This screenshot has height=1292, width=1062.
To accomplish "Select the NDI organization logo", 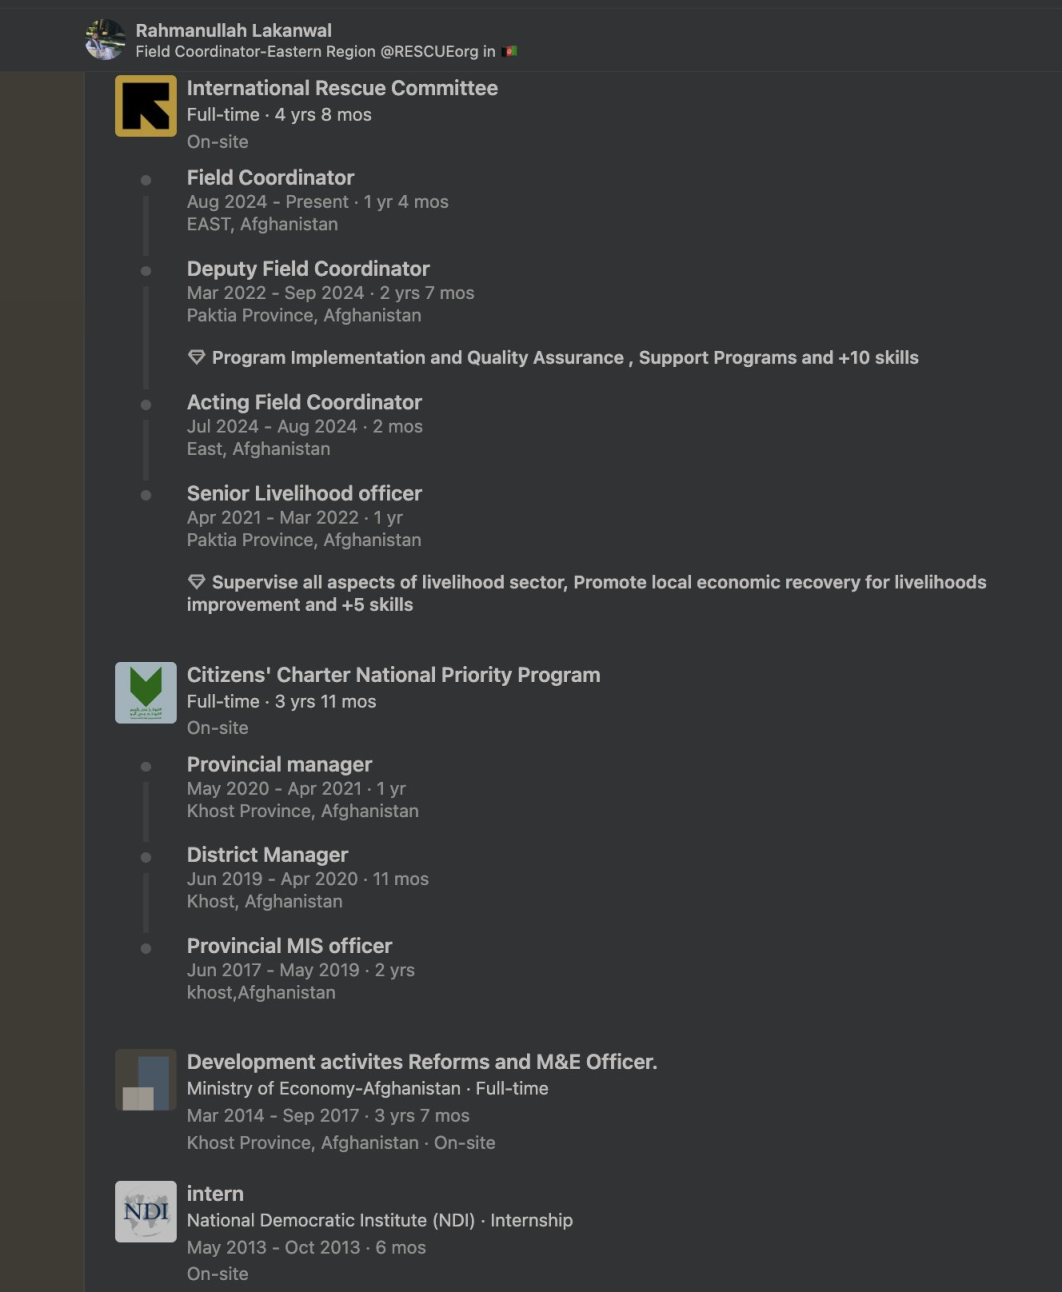I will (x=145, y=1211).
